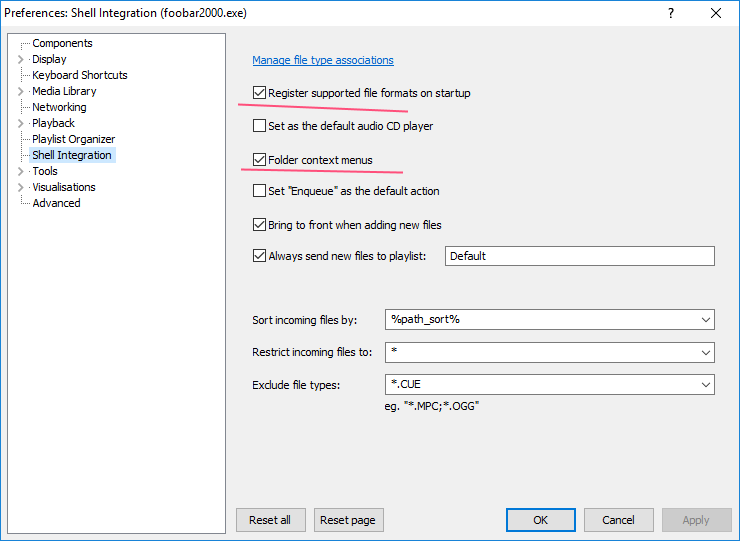
Task: Expand the Display tree node
Action: tap(21, 59)
